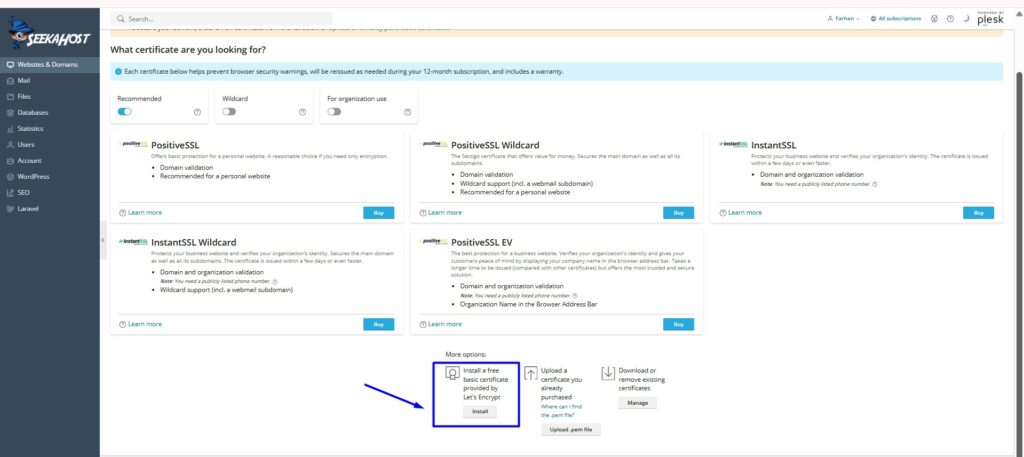Screen dimensions: 1024x457
Task: Click Manage to manage existing certificates
Action: [637, 403]
